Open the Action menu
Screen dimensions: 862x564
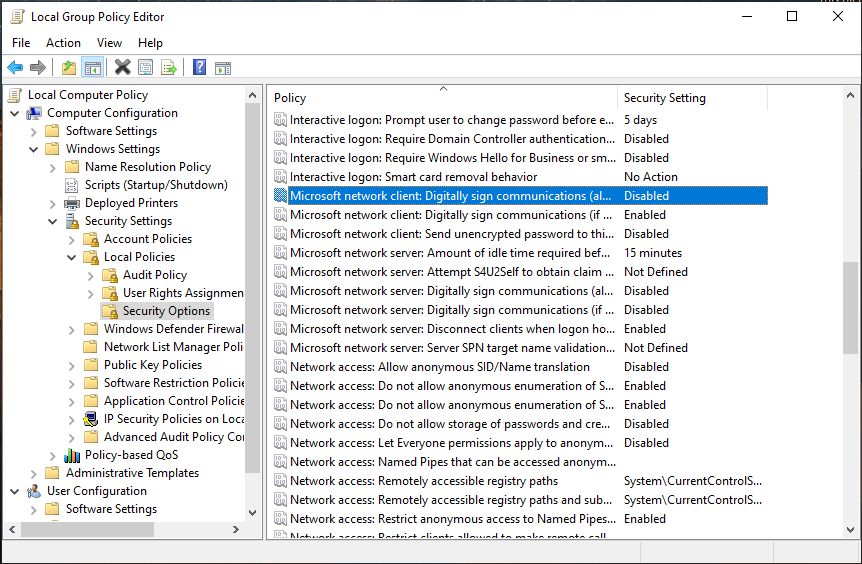tap(63, 43)
